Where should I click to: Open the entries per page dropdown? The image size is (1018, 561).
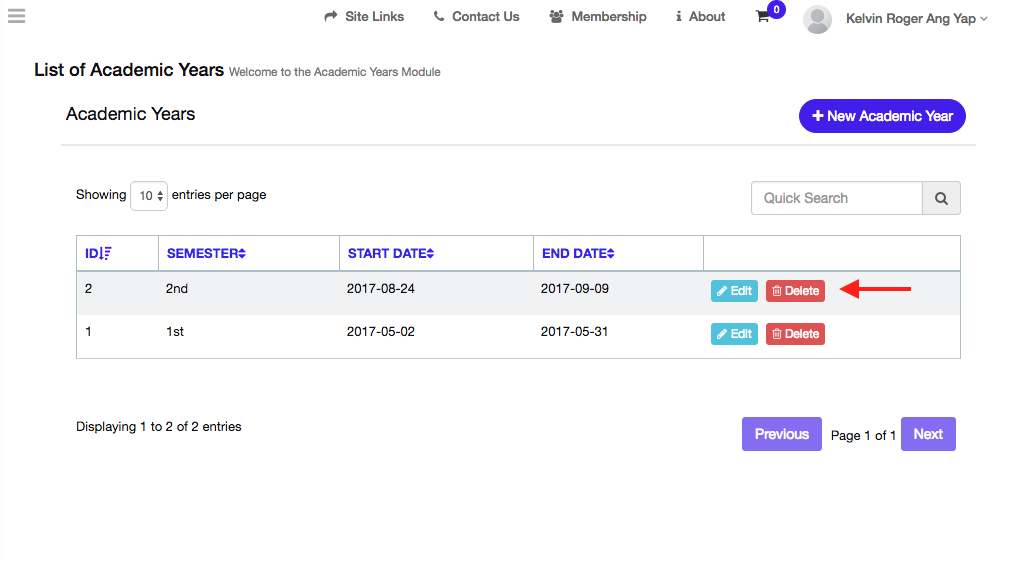(149, 196)
